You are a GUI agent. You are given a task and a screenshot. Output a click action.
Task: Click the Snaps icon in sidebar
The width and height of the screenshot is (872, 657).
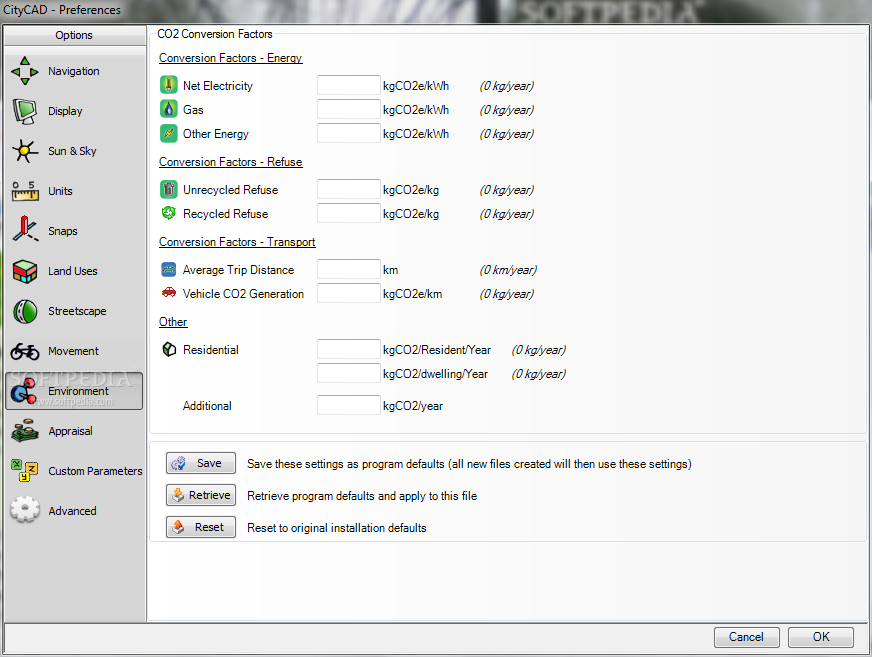coord(24,229)
